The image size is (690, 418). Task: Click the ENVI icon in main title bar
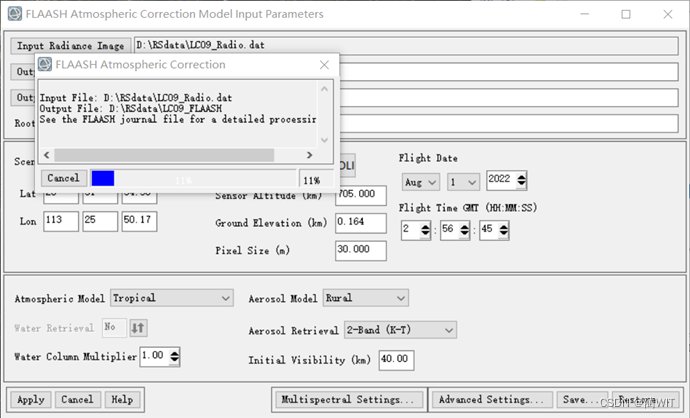pyautogui.click(x=15, y=14)
